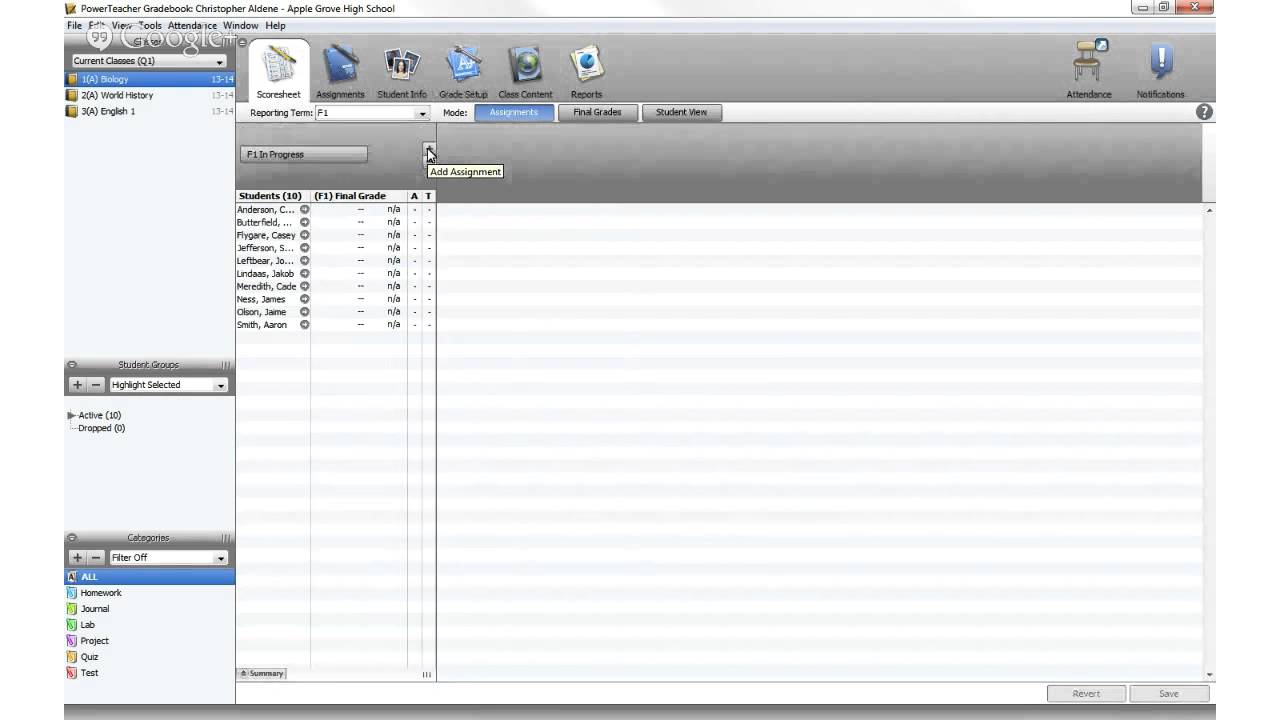Click the Revert button
The image size is (1280, 720).
click(x=1086, y=693)
